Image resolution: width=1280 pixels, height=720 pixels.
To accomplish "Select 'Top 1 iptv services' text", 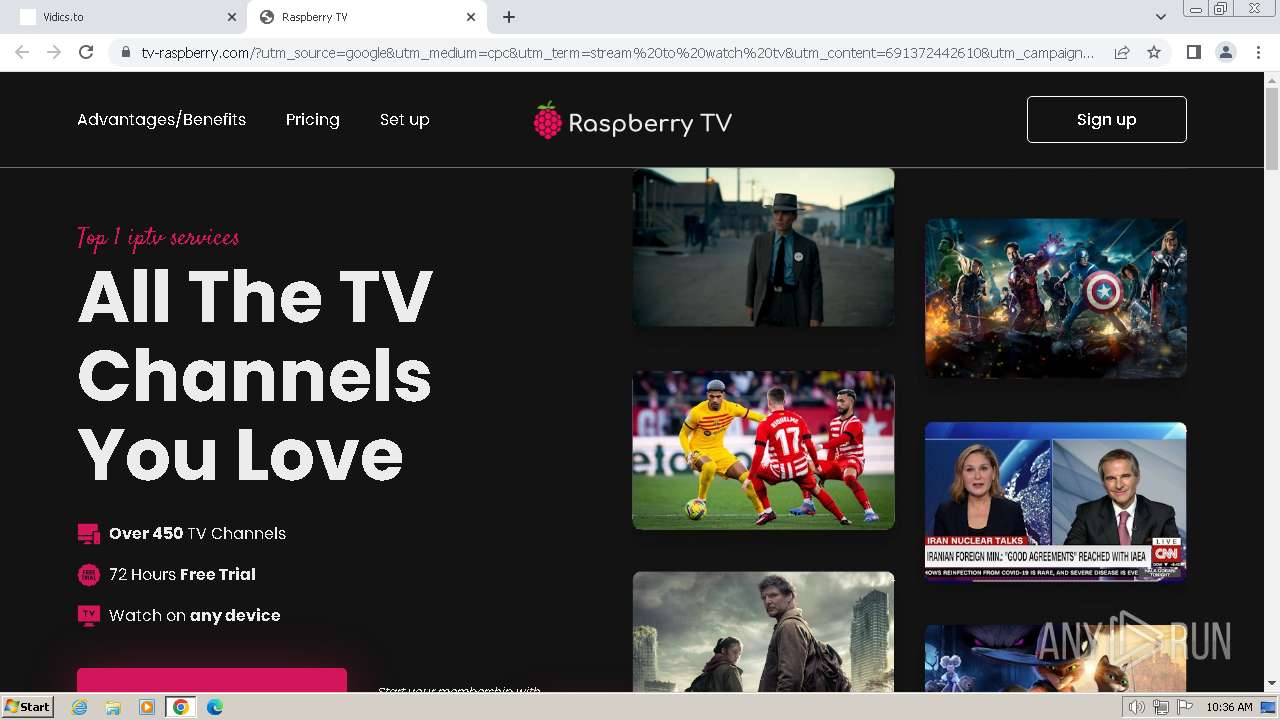I will click(x=158, y=238).
